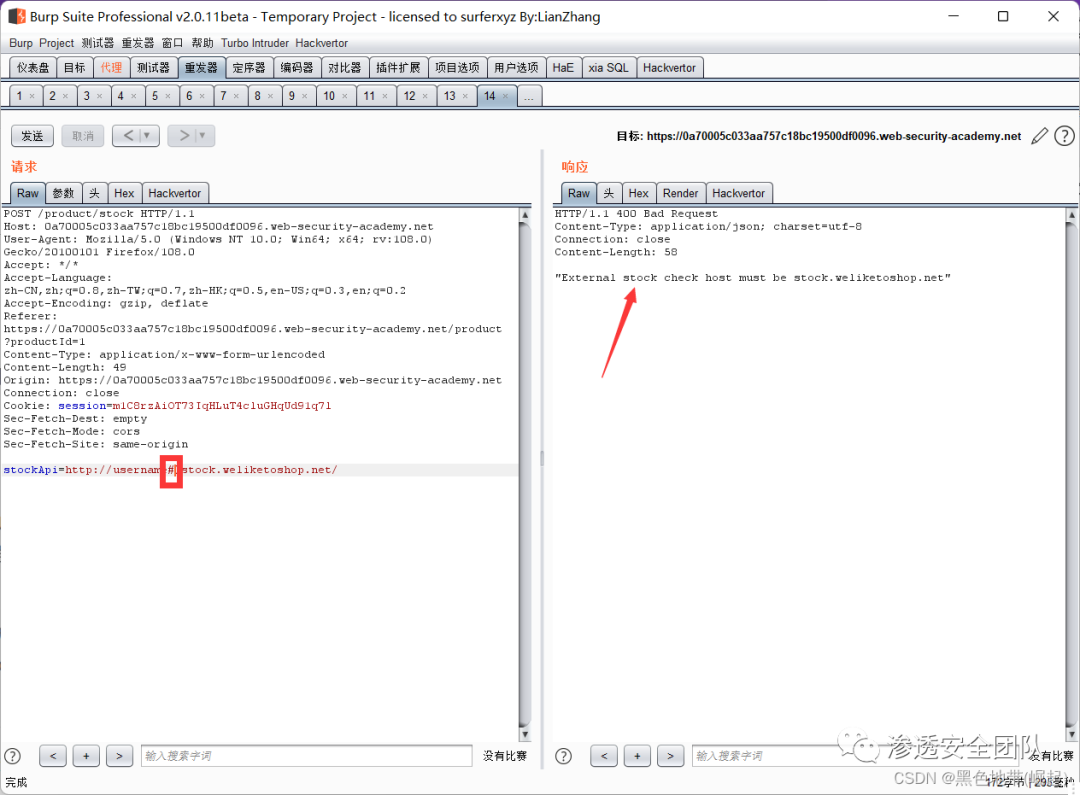Click the 取消 cancel button
Viewport: 1080px width, 795px height.
pyautogui.click(x=83, y=136)
